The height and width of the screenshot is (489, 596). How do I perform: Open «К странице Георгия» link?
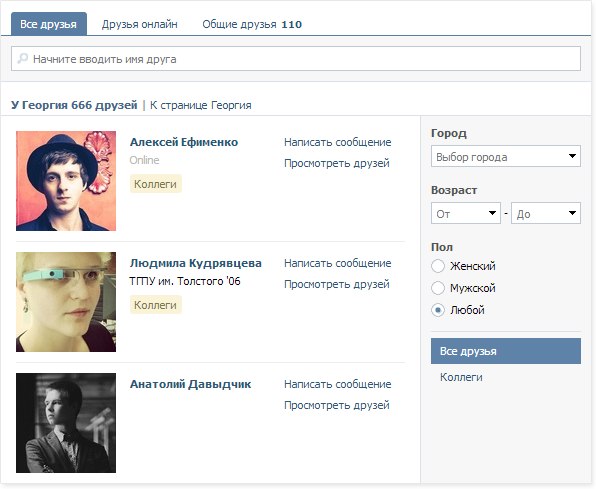click(201, 105)
